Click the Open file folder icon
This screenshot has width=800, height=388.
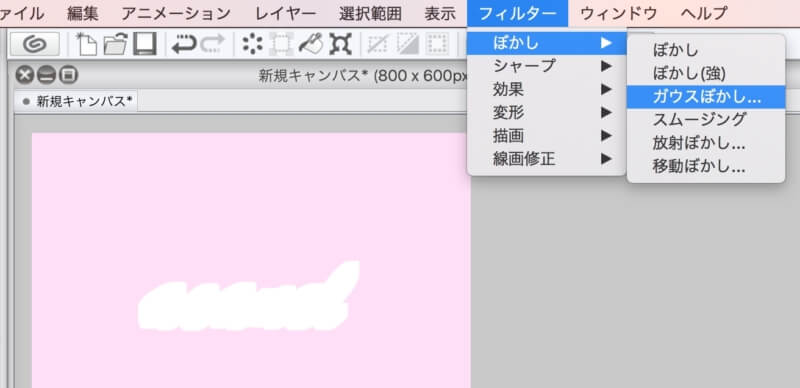[115, 44]
